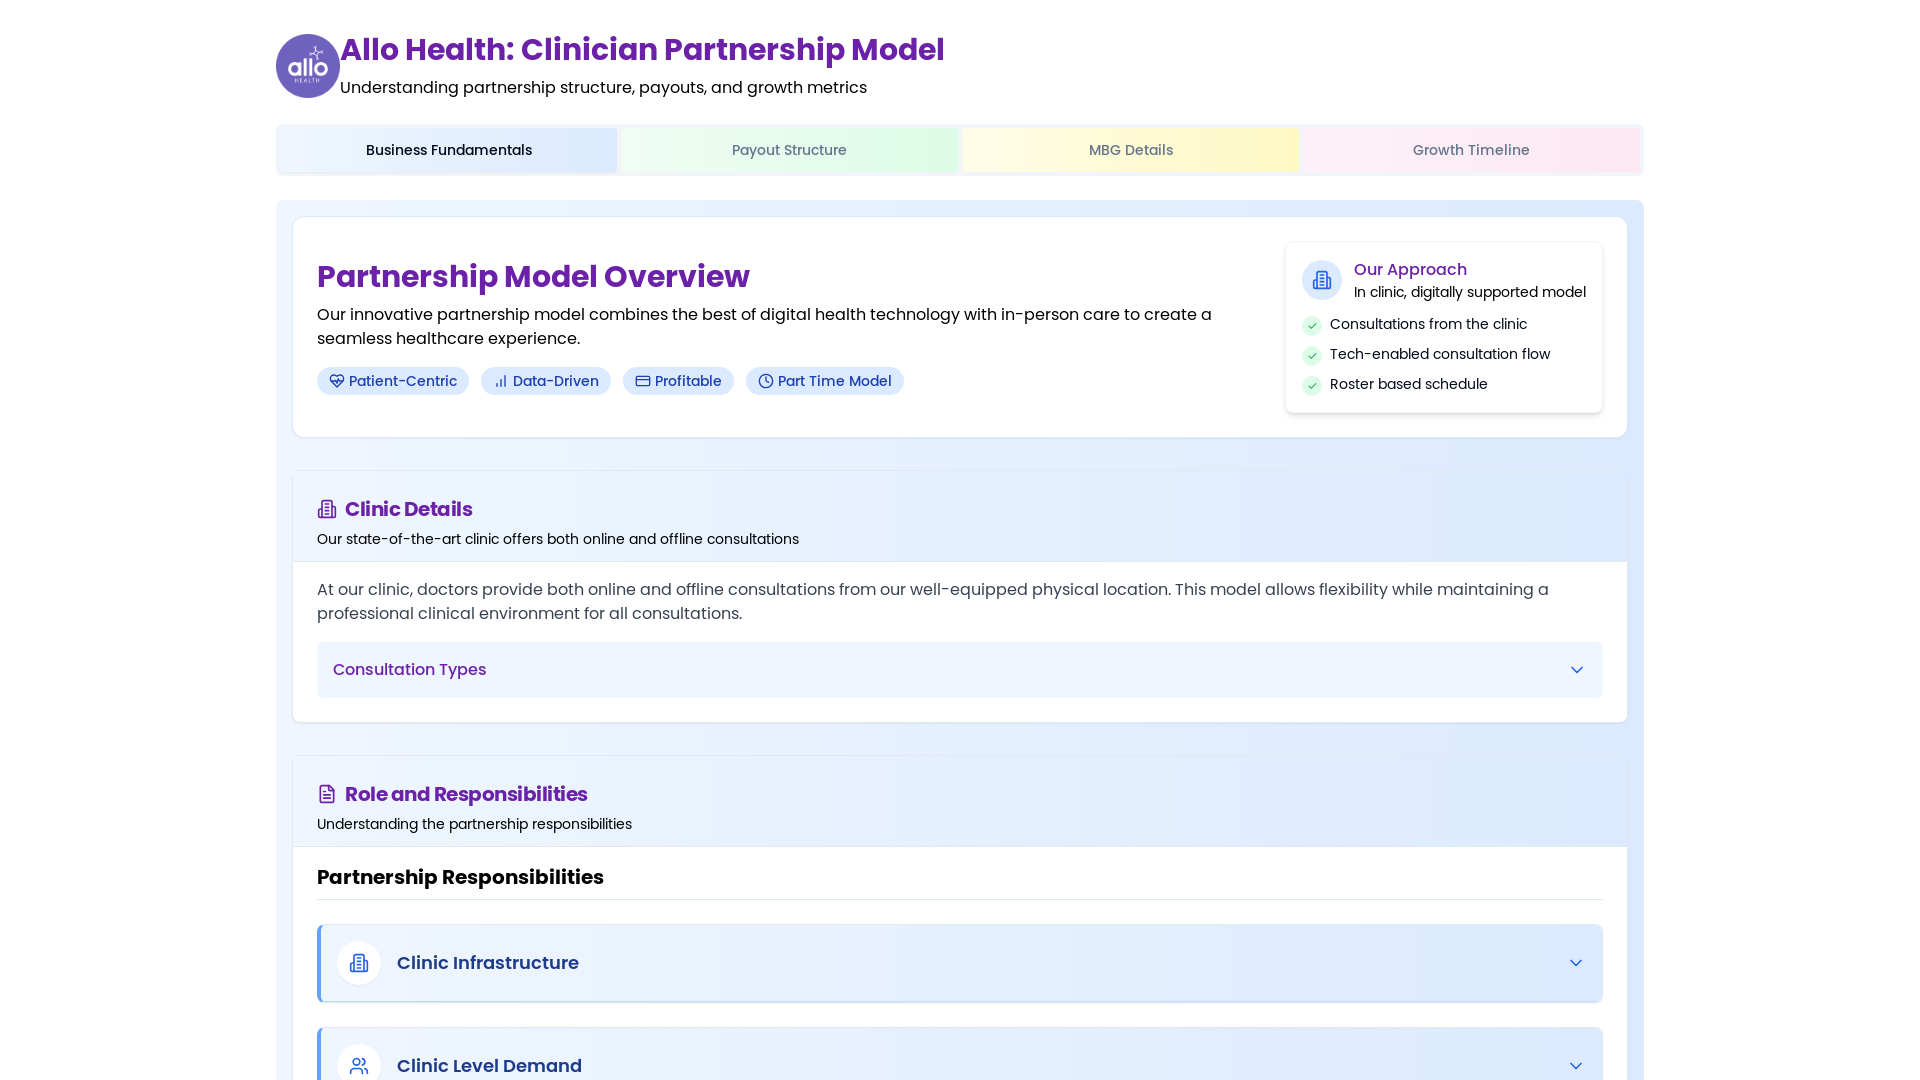This screenshot has width=1920, height=1080.
Task: Click the Our Approach heading
Action: click(x=1410, y=269)
